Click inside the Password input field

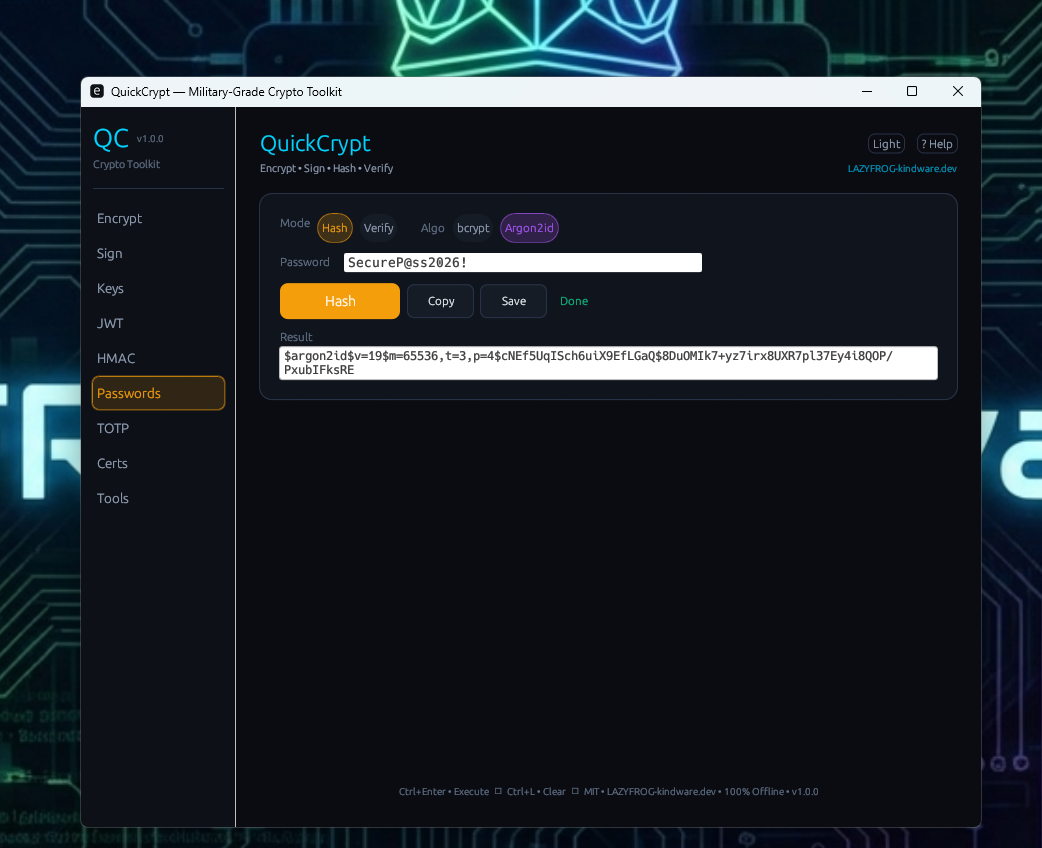tap(522, 262)
